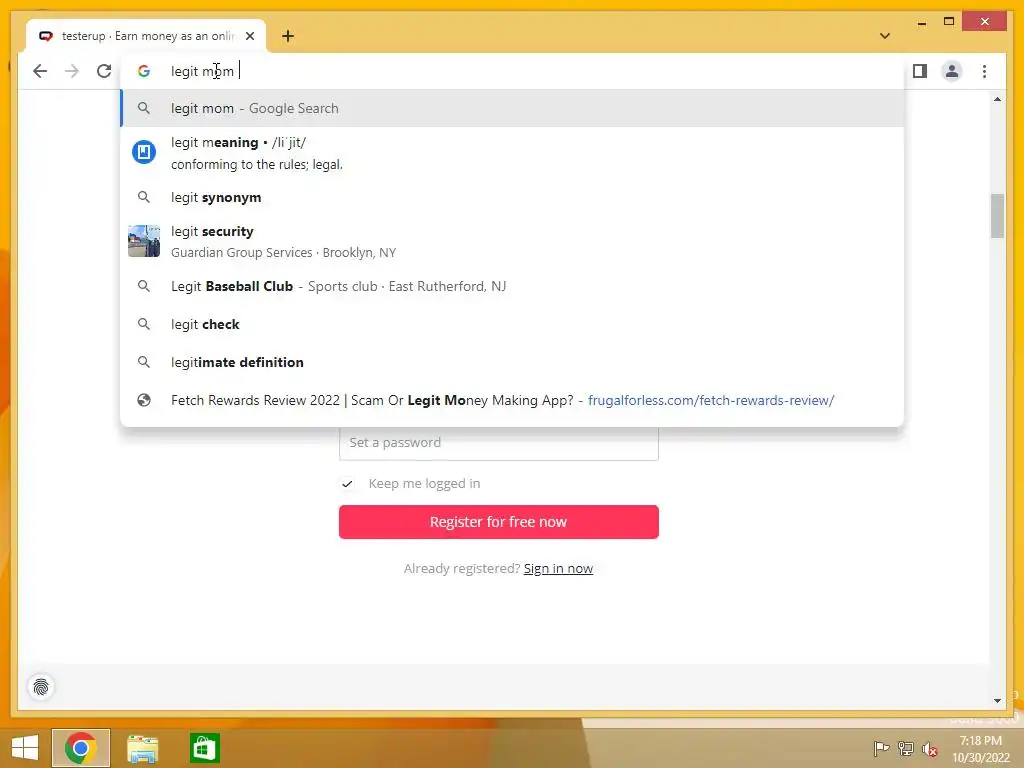Click the fingerprint icon at page bottom

(x=41, y=687)
